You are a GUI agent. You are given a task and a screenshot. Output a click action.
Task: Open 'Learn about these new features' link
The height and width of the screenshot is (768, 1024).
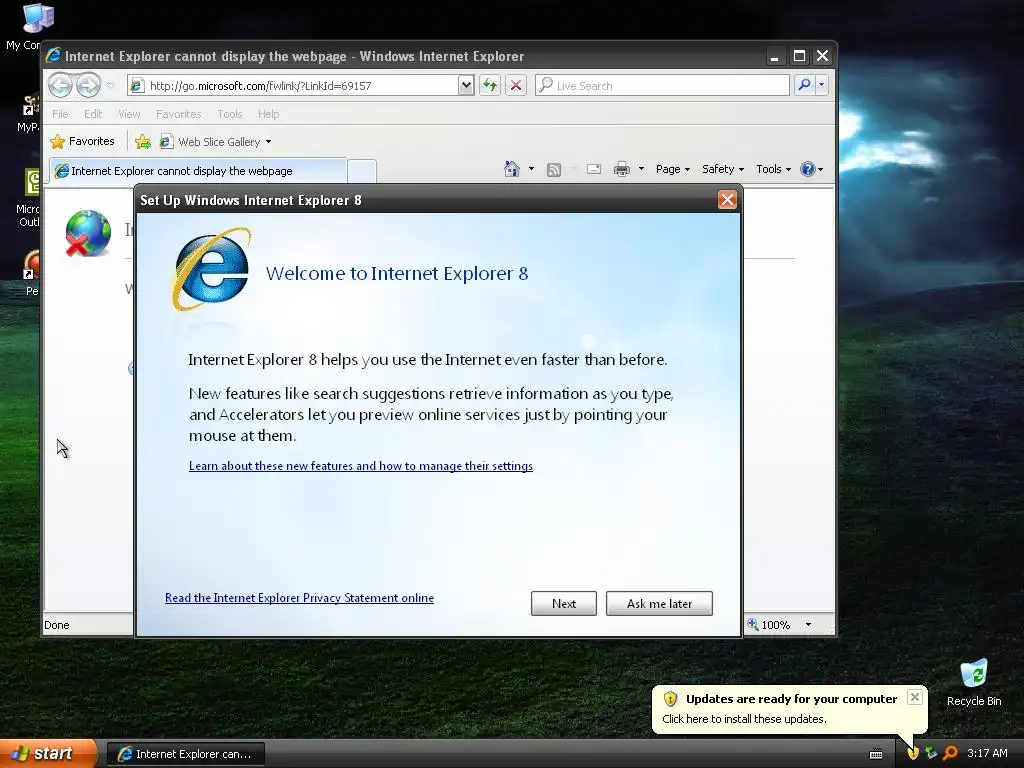pyautogui.click(x=360, y=466)
